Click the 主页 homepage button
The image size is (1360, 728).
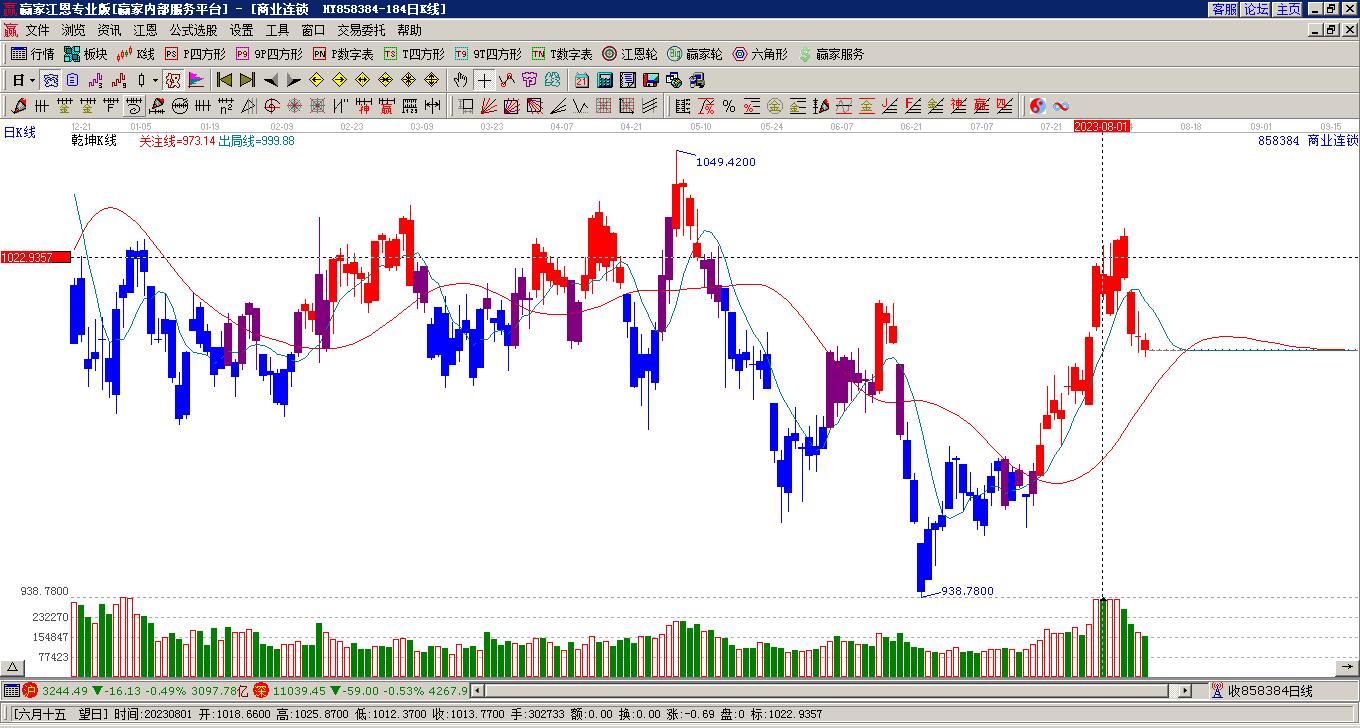click(x=1288, y=9)
